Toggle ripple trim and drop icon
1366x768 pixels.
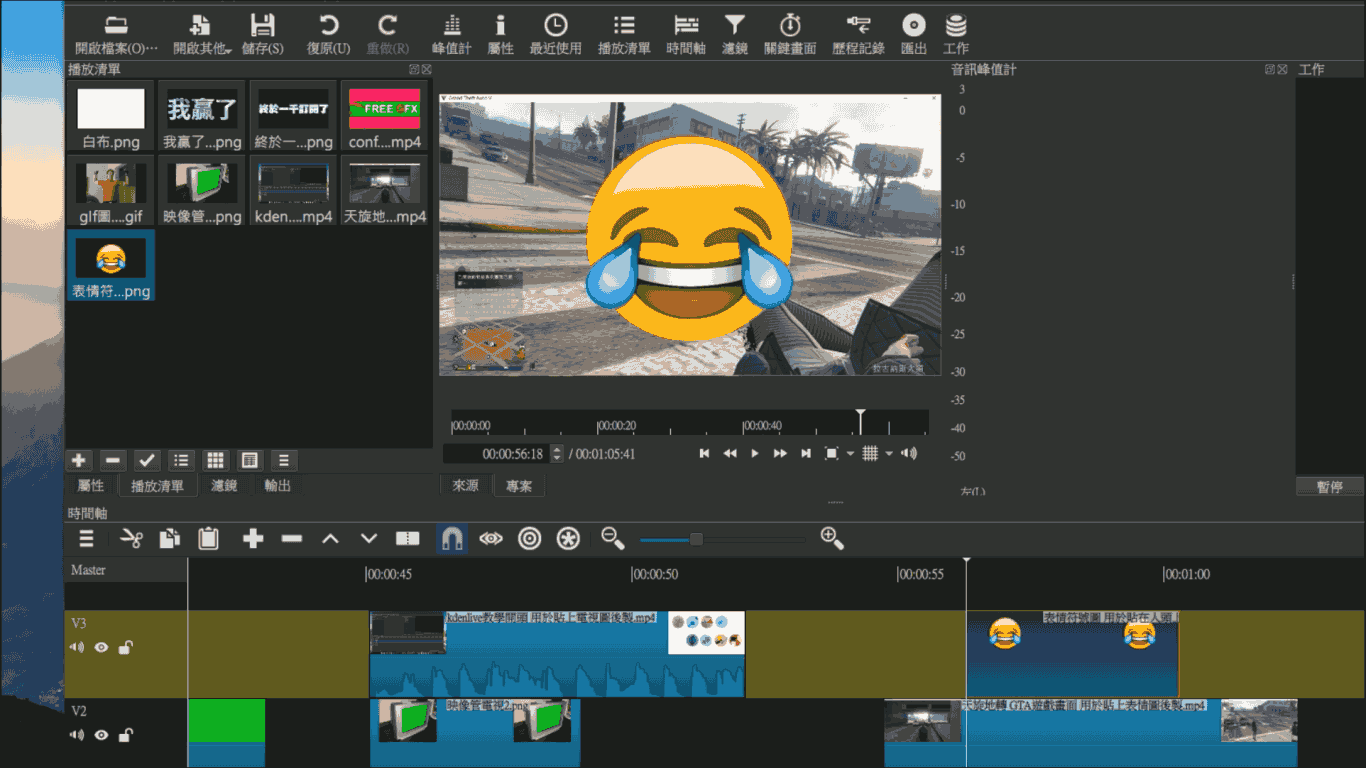point(530,539)
